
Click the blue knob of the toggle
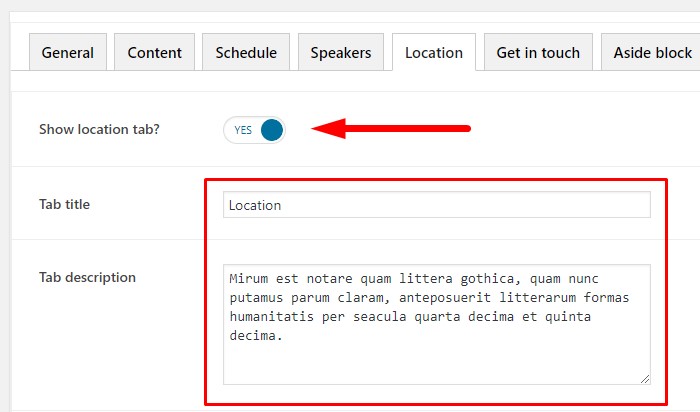(x=270, y=130)
